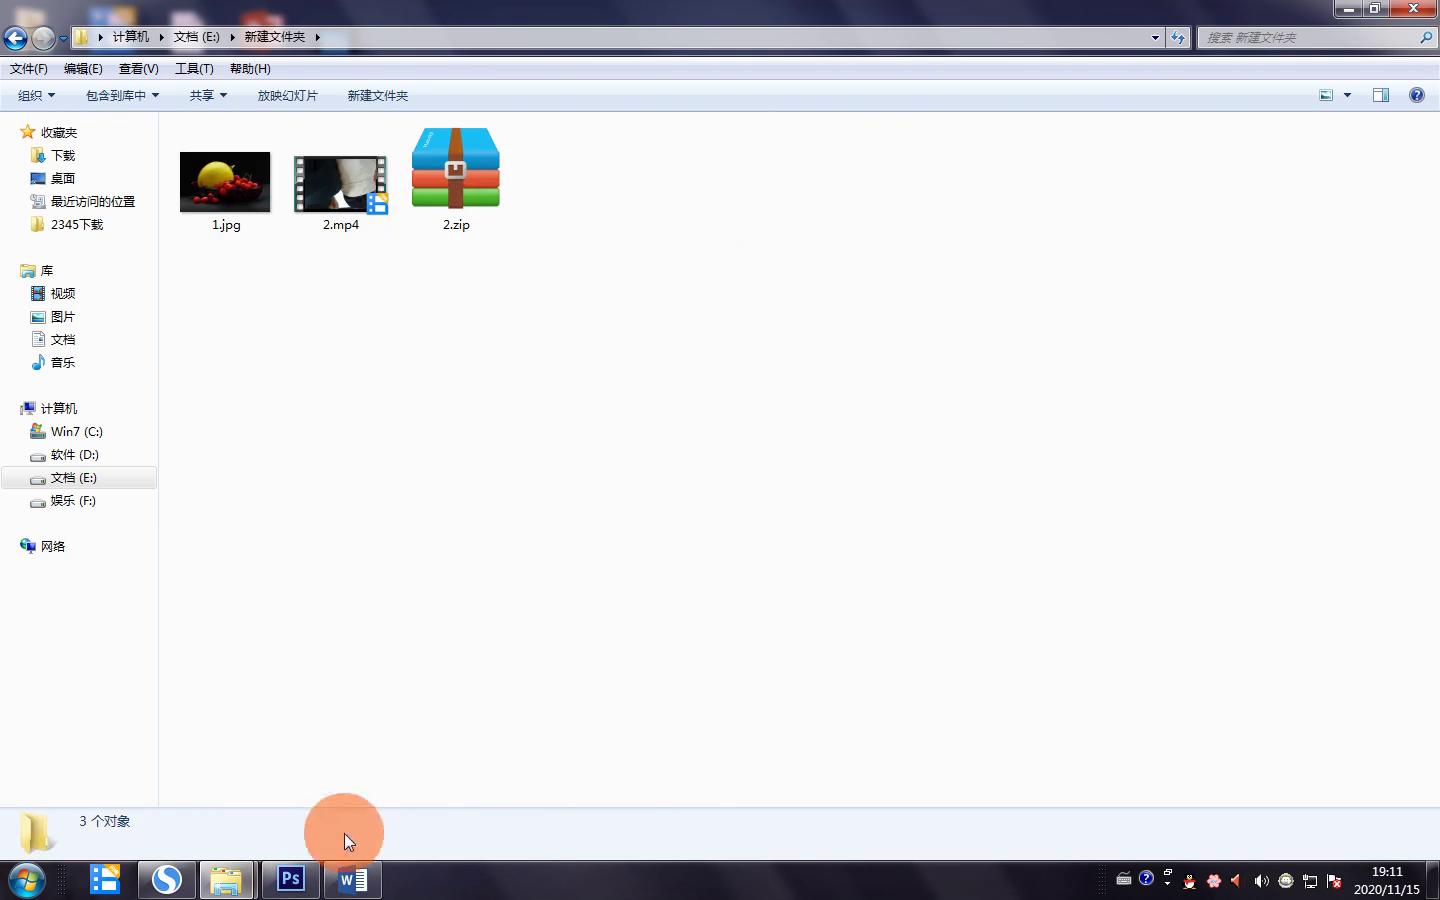Viewport: 1440px width, 900px height.
Task: Click the refresh icon beside address bar
Action: [x=1178, y=38]
